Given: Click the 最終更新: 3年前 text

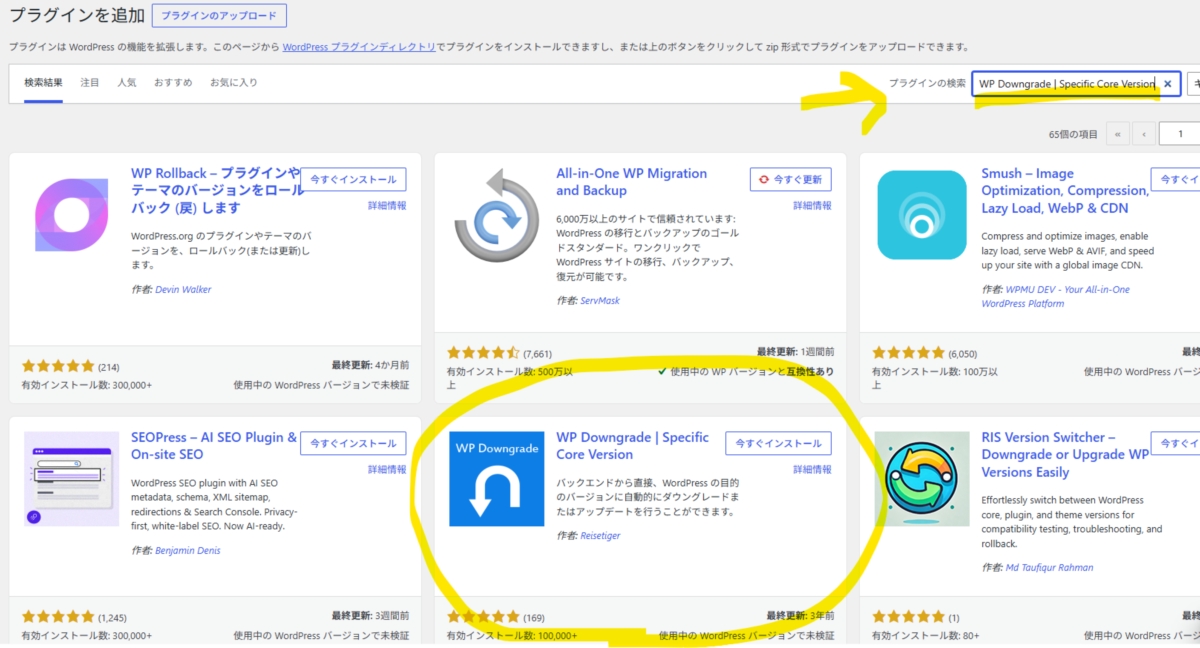Looking at the screenshot, I should (x=801, y=616).
